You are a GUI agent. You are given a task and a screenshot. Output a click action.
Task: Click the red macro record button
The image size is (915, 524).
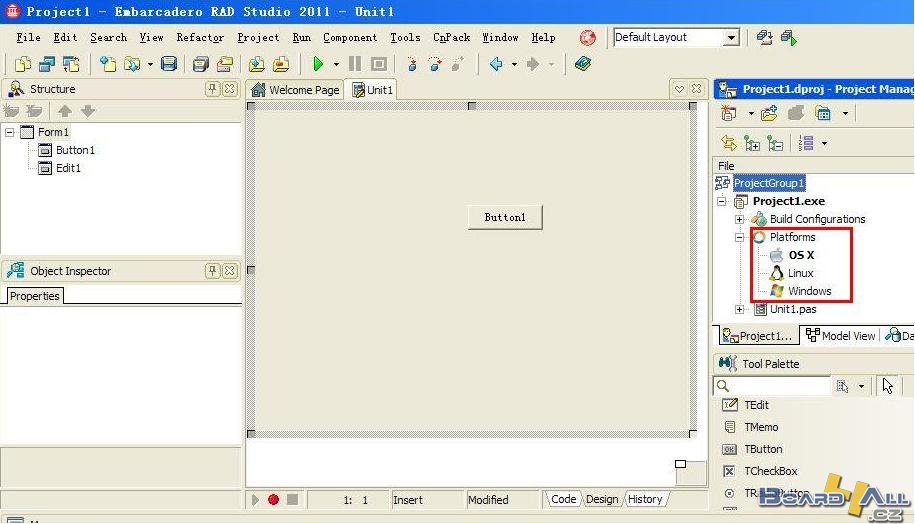[x=273, y=499]
